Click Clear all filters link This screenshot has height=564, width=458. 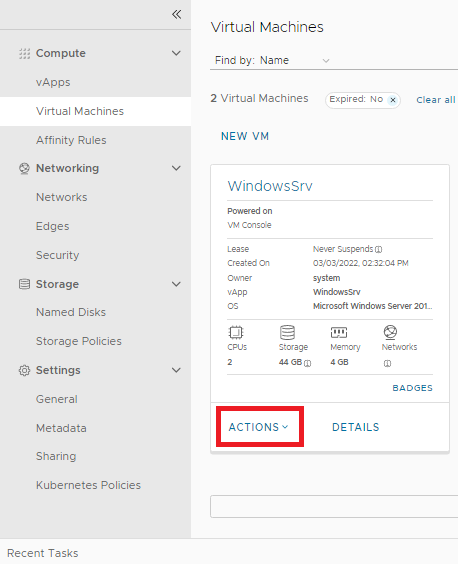tap(436, 100)
